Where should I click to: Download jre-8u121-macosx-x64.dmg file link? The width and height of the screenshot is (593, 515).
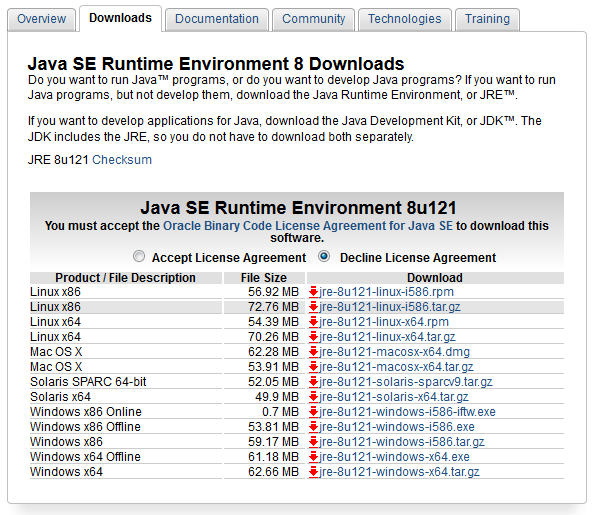pyautogui.click(x=394, y=352)
